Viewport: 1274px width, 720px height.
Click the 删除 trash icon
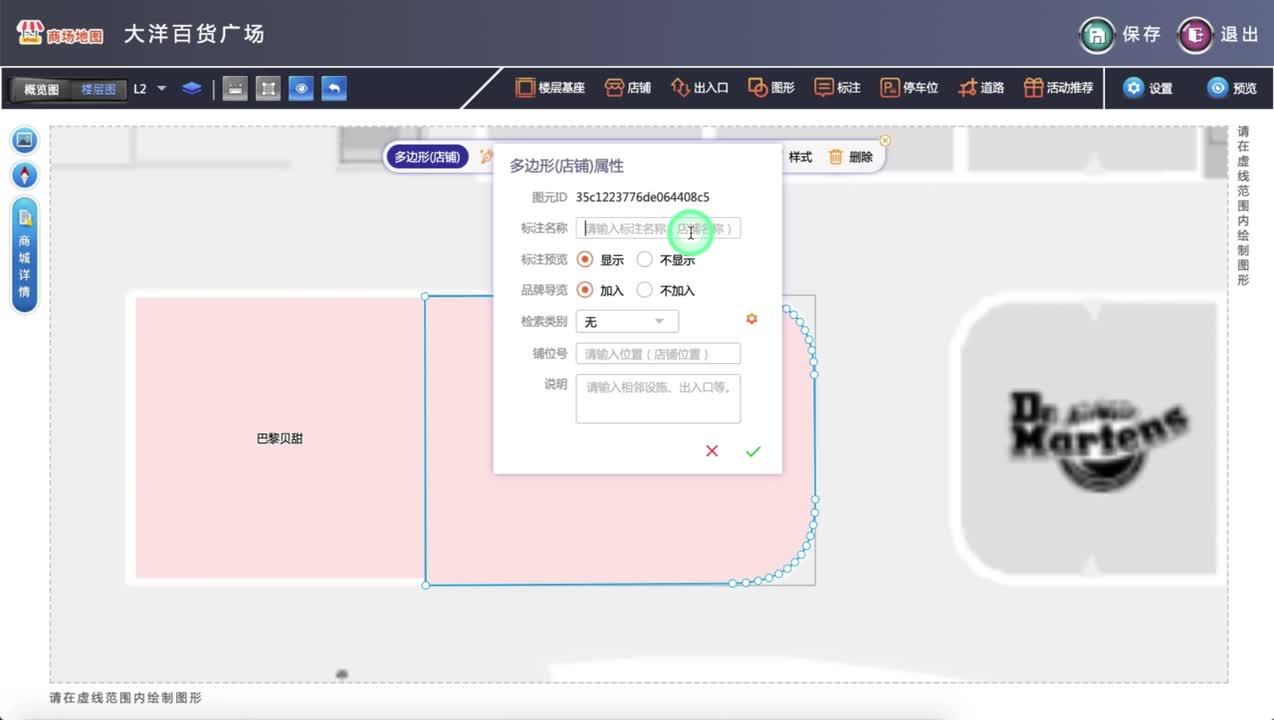tap(836, 157)
